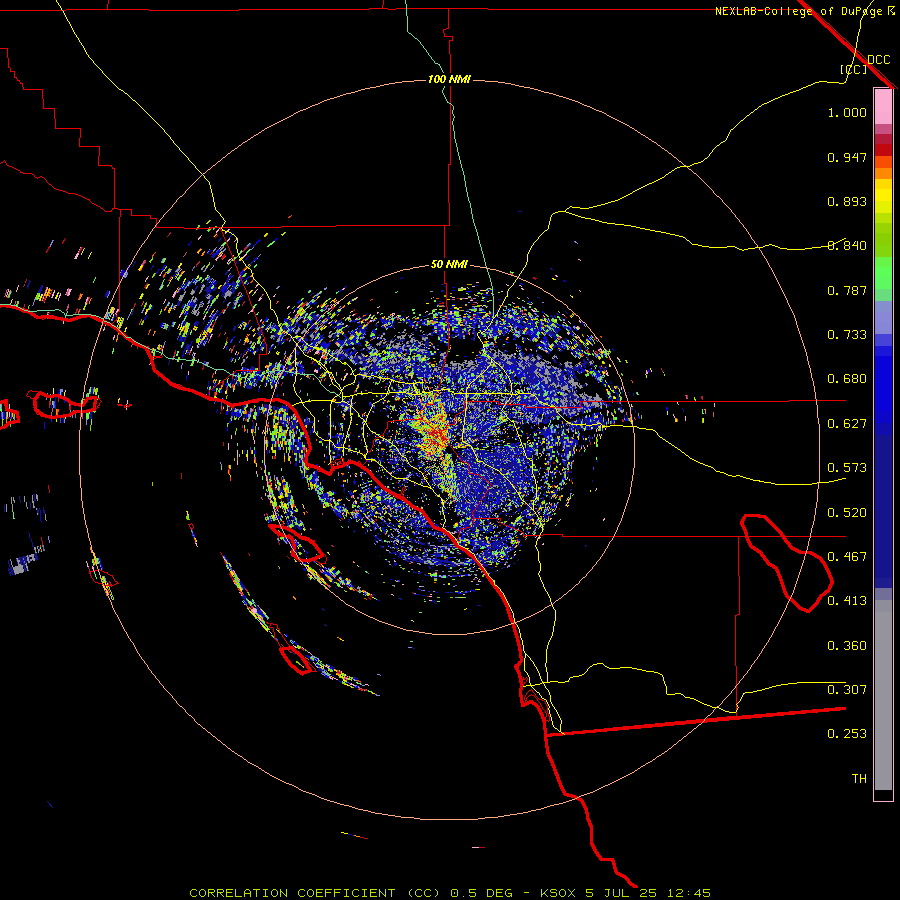Click the 0.627 color scale label
Screen dimensions: 900x900
pos(847,424)
